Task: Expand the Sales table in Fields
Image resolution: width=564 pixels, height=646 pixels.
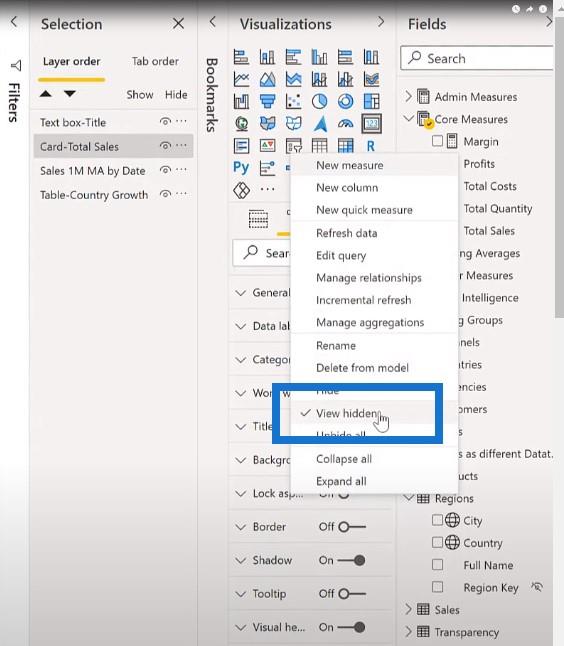Action: [x=408, y=609]
